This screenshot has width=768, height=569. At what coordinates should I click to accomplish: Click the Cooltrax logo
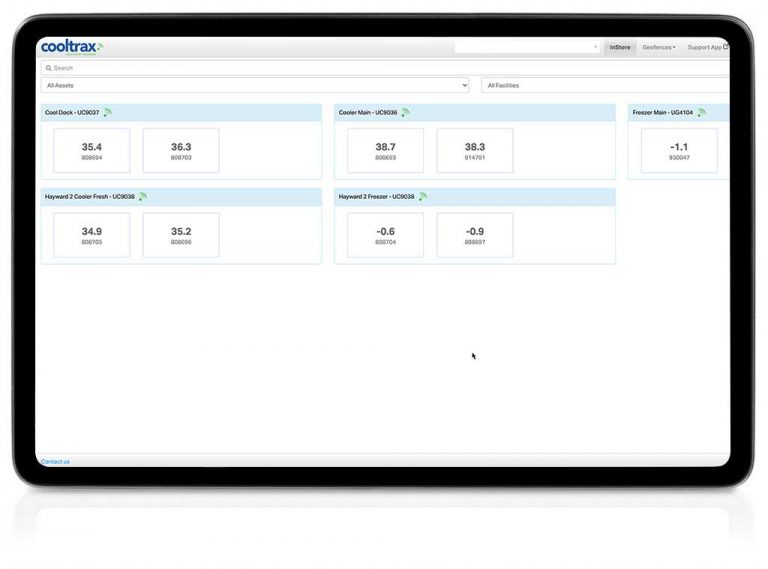pos(71,47)
